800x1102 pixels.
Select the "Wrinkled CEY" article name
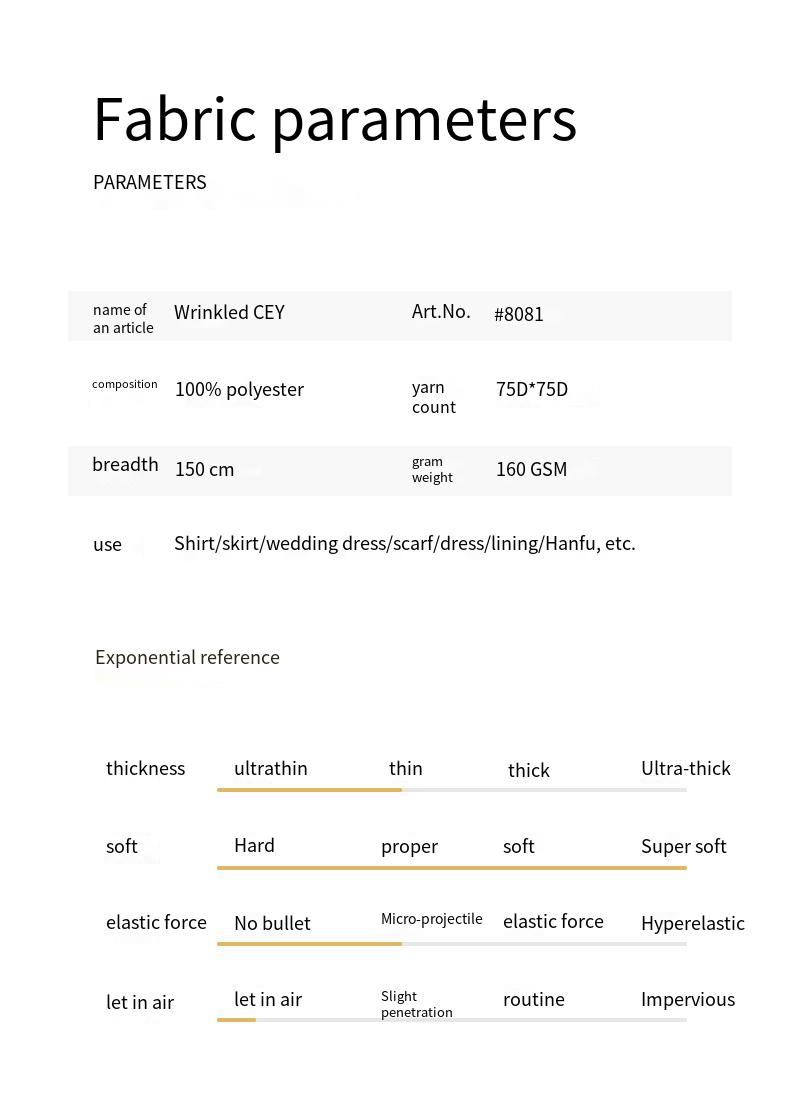(229, 312)
